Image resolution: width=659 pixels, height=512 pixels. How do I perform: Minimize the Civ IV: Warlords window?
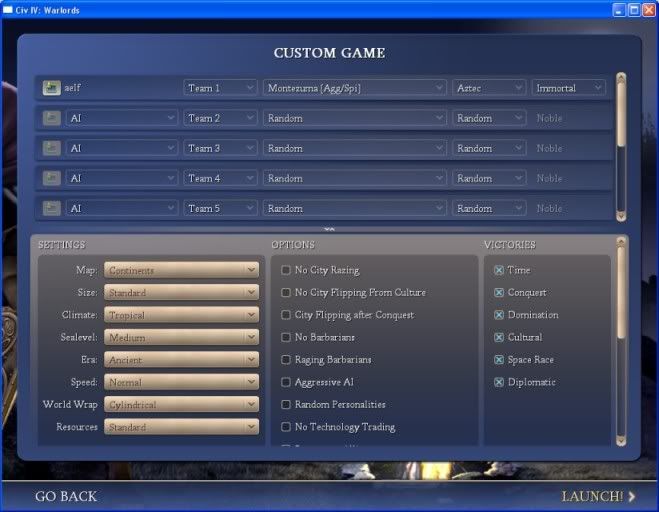click(619, 10)
